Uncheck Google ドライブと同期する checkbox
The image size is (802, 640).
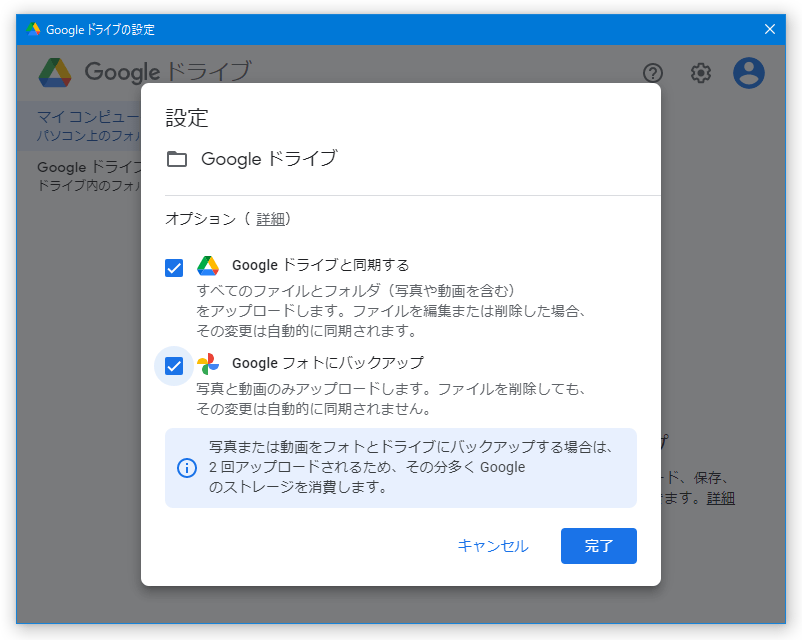[174, 268]
